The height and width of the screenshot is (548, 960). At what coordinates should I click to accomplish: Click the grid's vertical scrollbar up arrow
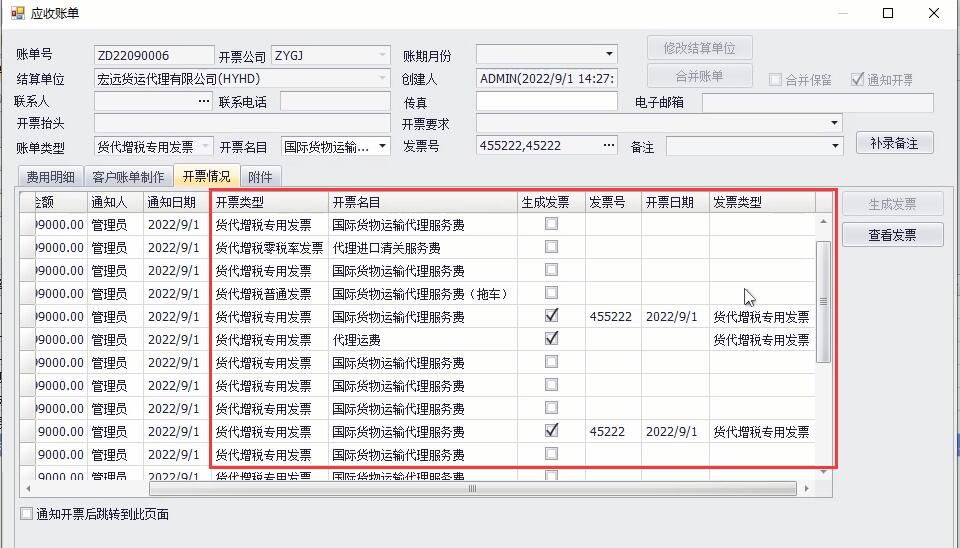(x=823, y=203)
